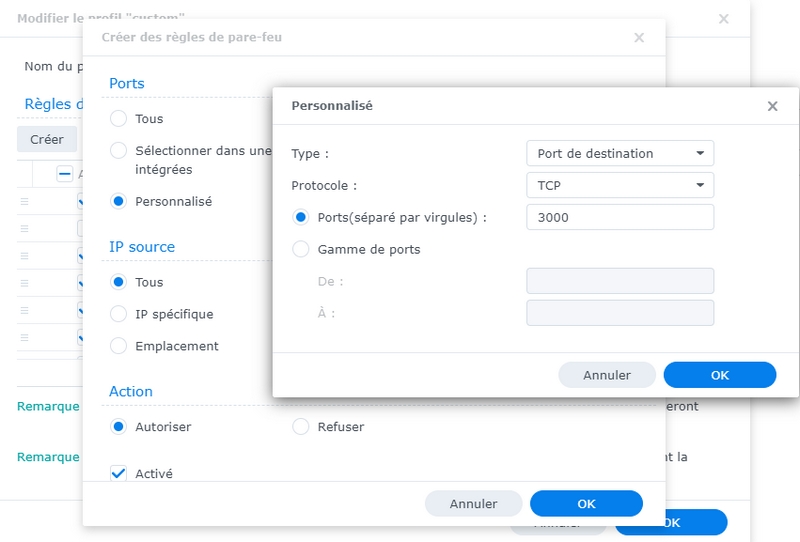Select the Personnalisé ports radio button
The width and height of the screenshot is (800, 542).
[118, 201]
